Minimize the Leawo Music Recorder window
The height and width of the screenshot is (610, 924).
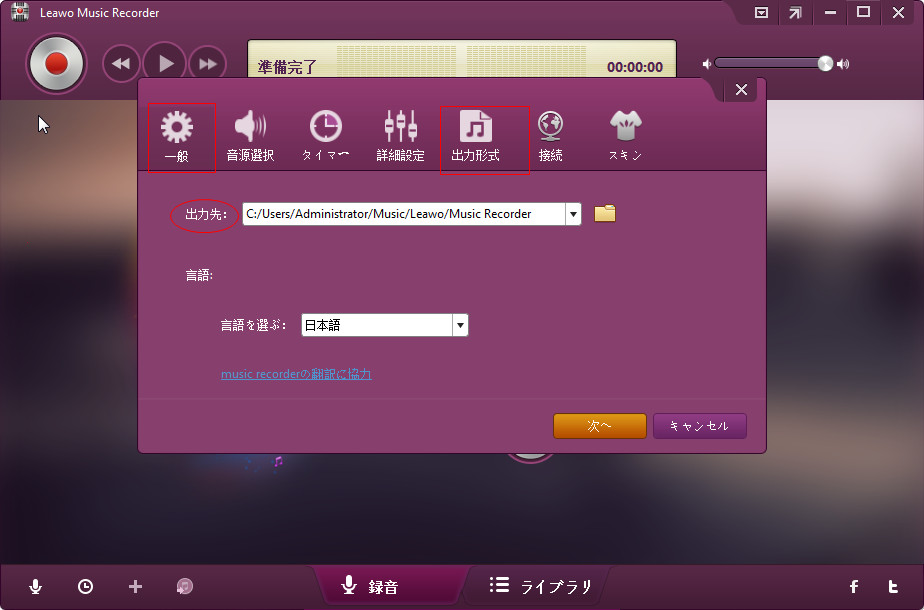tap(830, 12)
